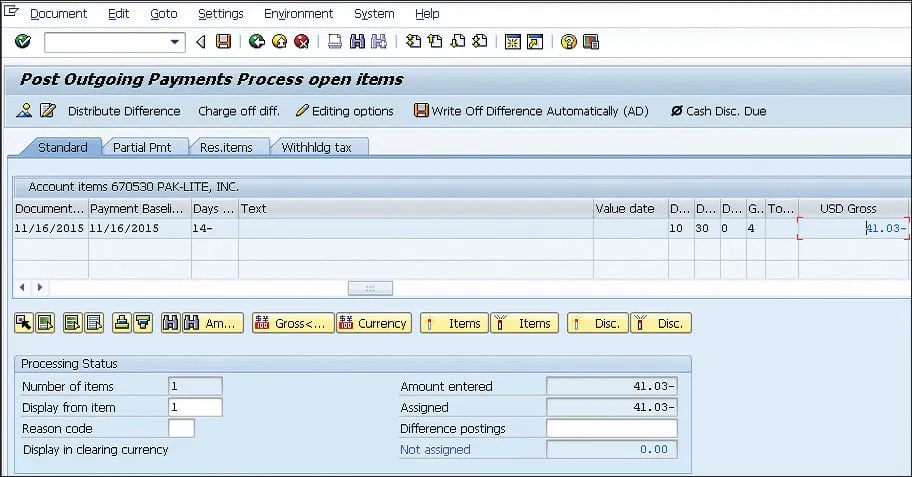Image resolution: width=912 pixels, height=477 pixels.
Task: Click the red Cancel icon in toolbar
Action: click(300, 42)
